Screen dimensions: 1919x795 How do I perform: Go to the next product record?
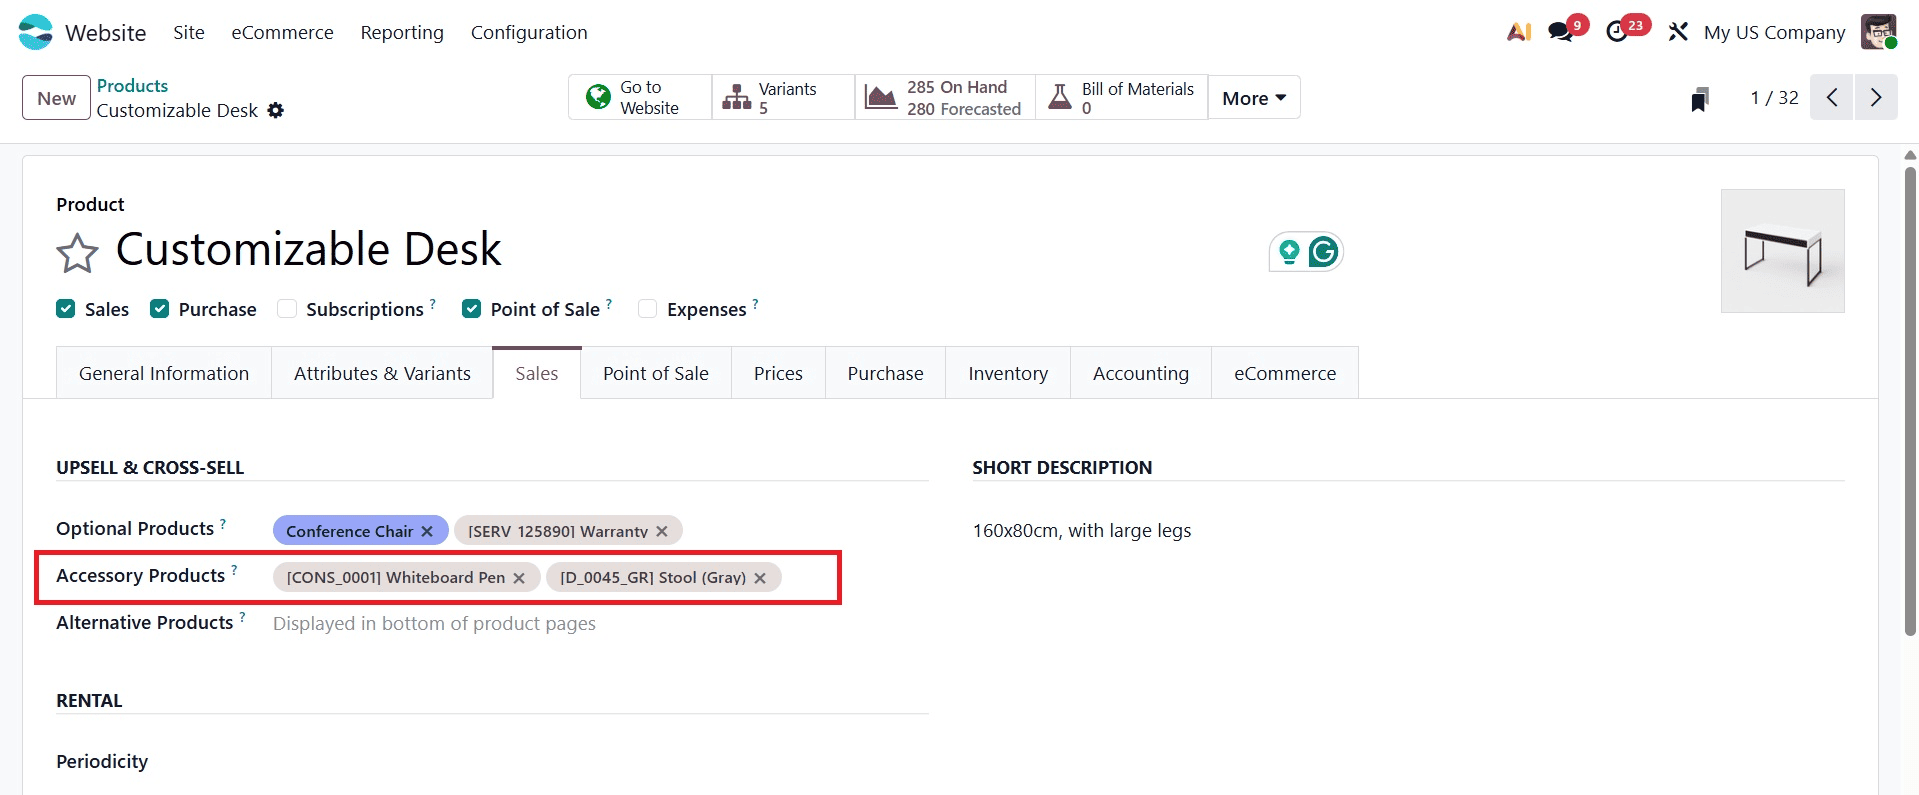(1876, 97)
